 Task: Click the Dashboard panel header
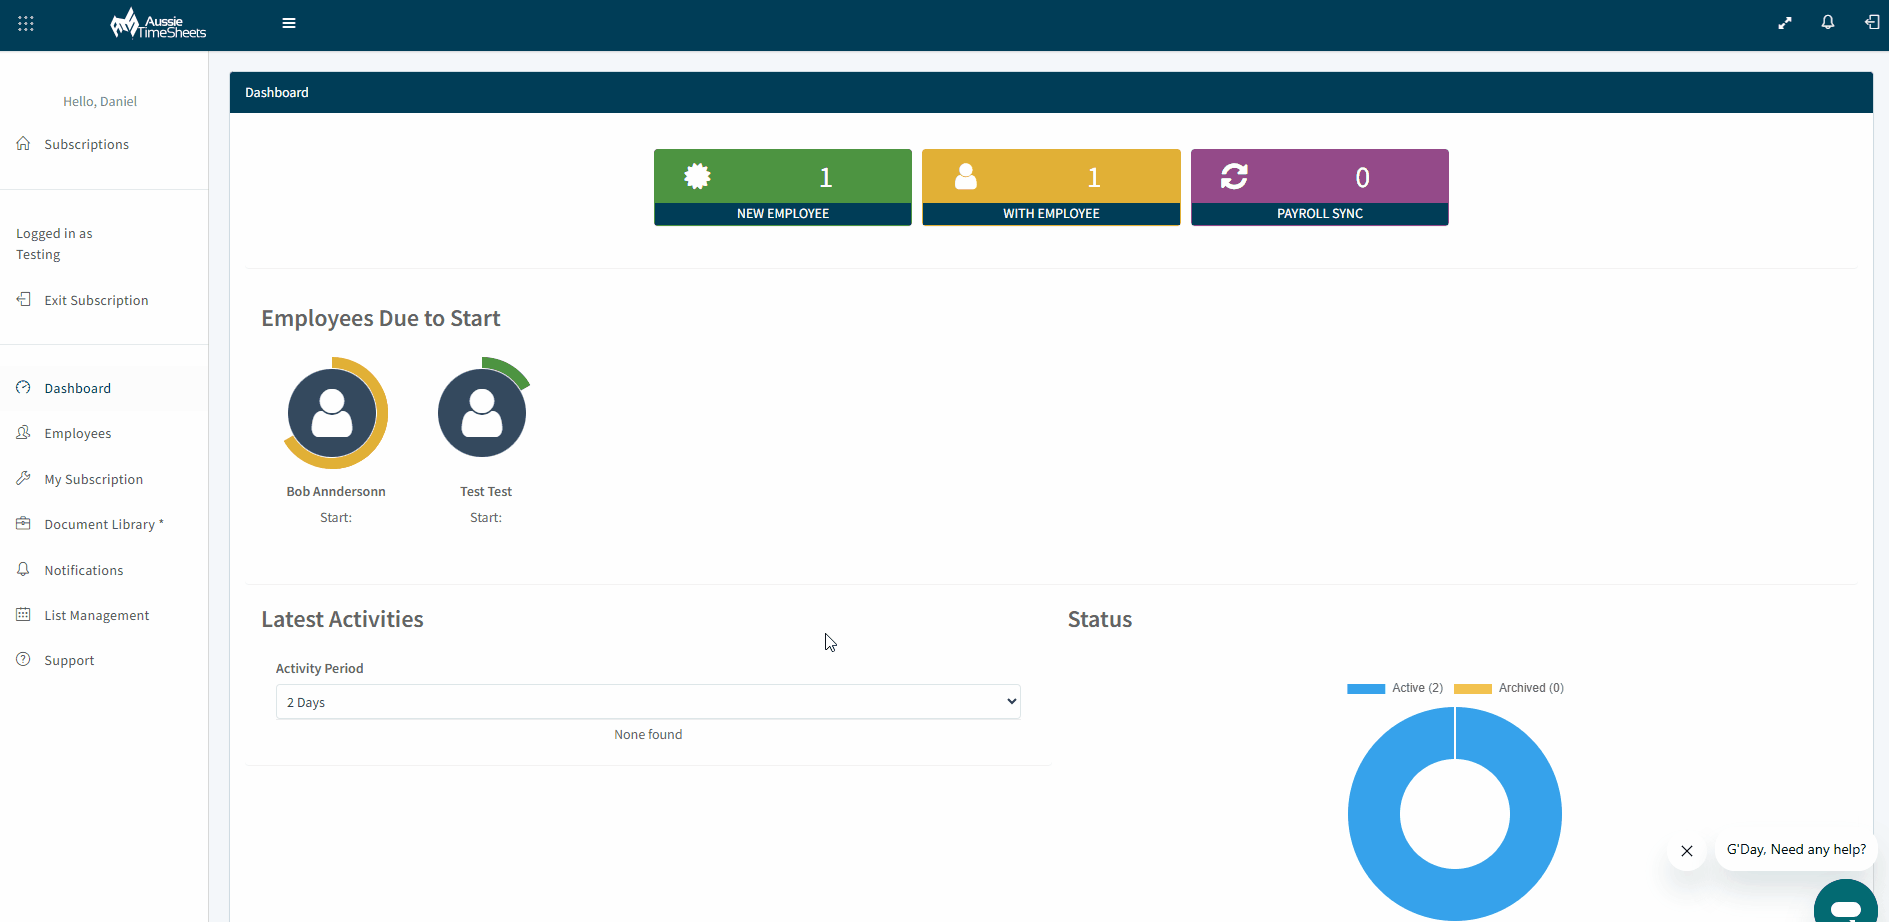pyautogui.click(x=1051, y=92)
